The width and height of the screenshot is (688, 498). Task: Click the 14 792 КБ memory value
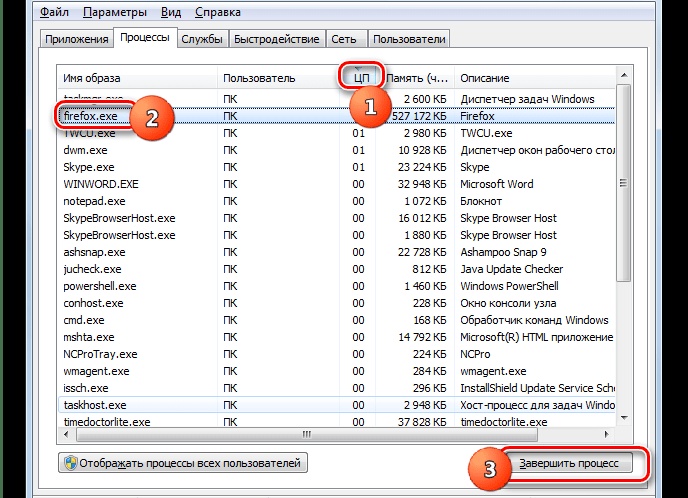(422, 337)
